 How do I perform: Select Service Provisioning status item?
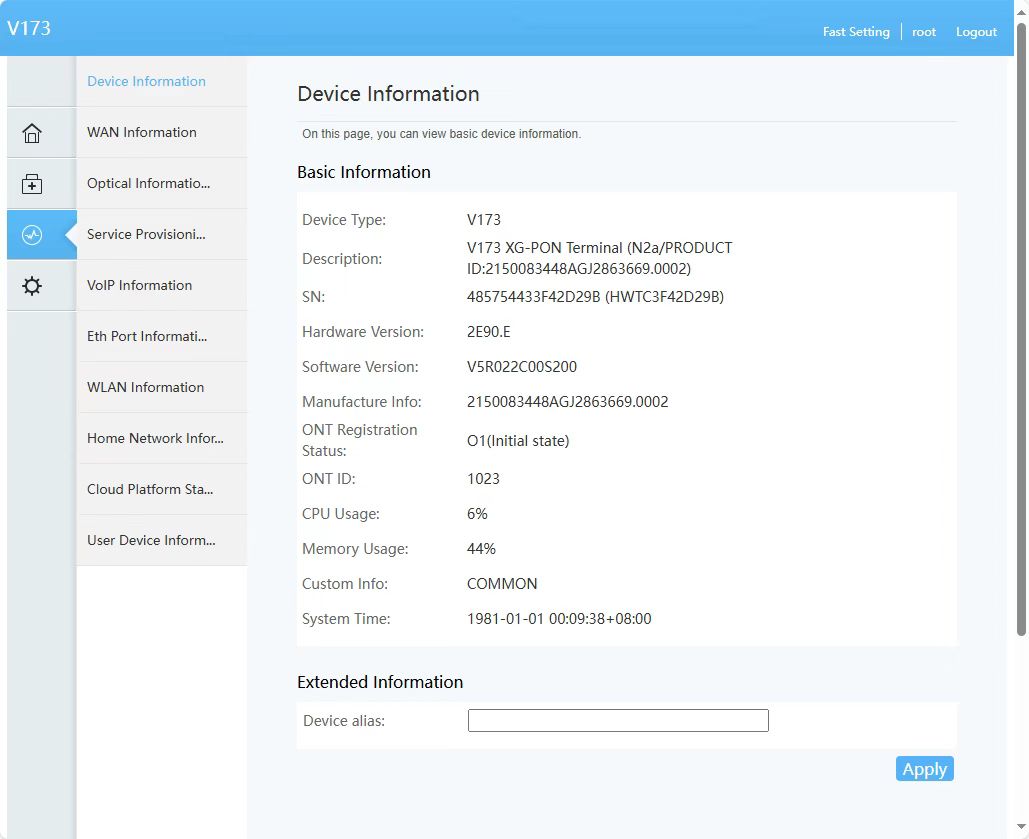coord(146,234)
